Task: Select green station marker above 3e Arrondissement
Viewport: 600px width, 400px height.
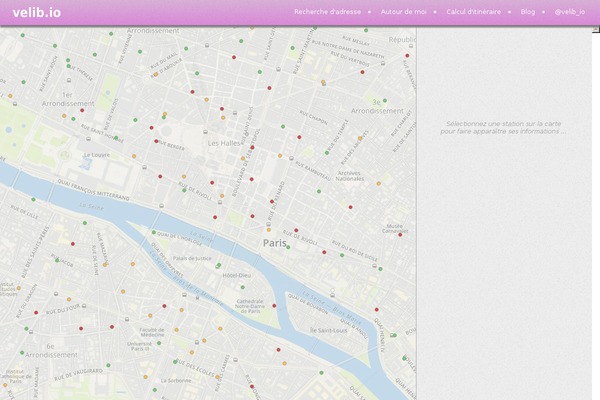Action: pos(385,100)
